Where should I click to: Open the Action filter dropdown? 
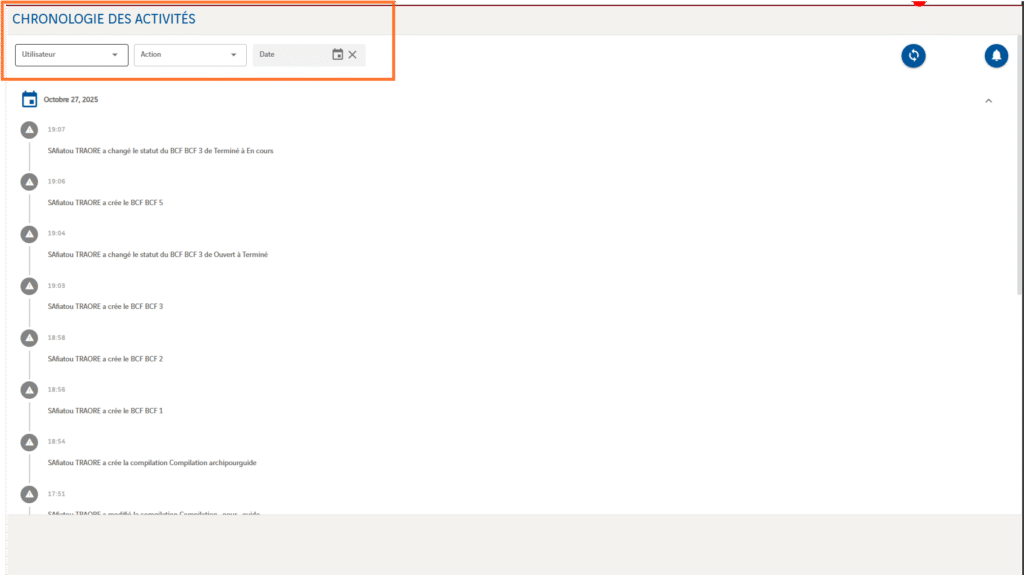pos(190,55)
